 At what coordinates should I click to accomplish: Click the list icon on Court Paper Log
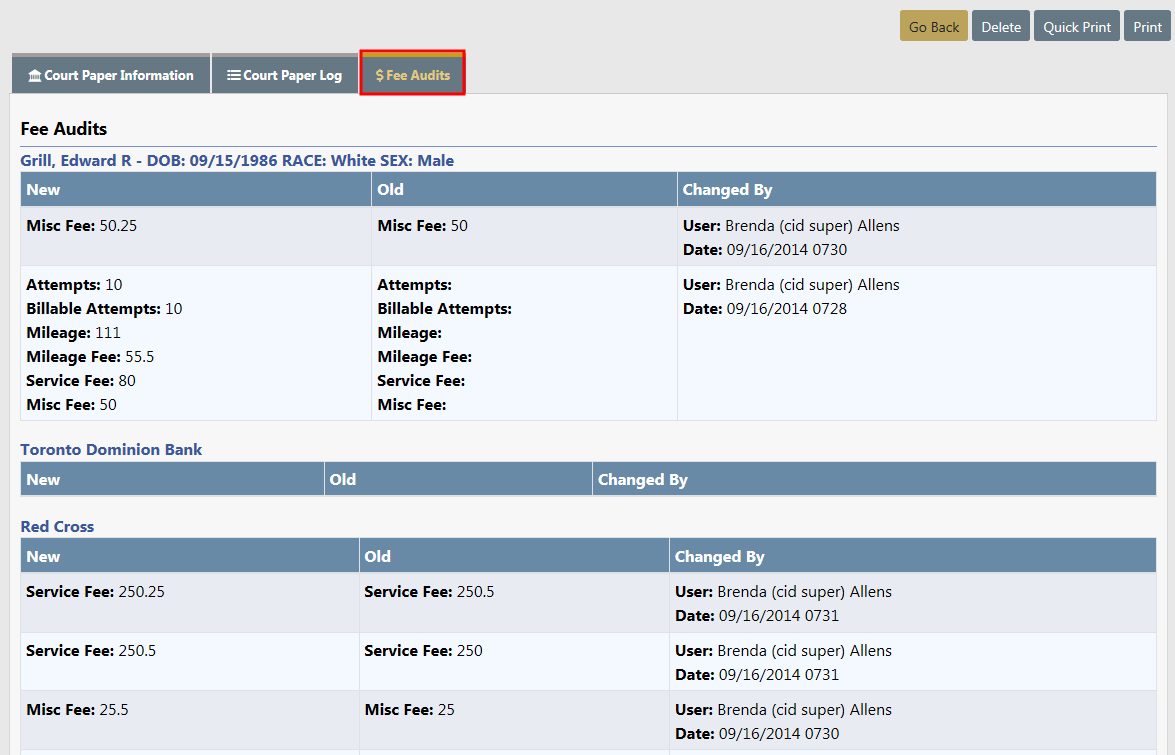click(x=234, y=76)
